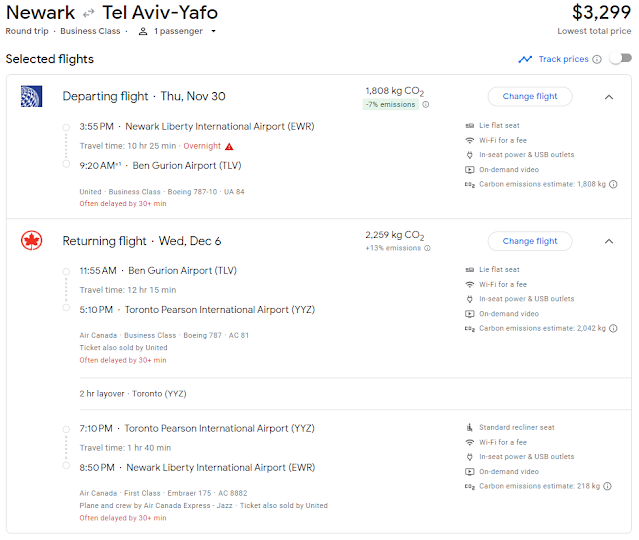Screen dimensions: 639x540
Task: Open the passenger count dropdown arrow
Action: [x=213, y=31]
